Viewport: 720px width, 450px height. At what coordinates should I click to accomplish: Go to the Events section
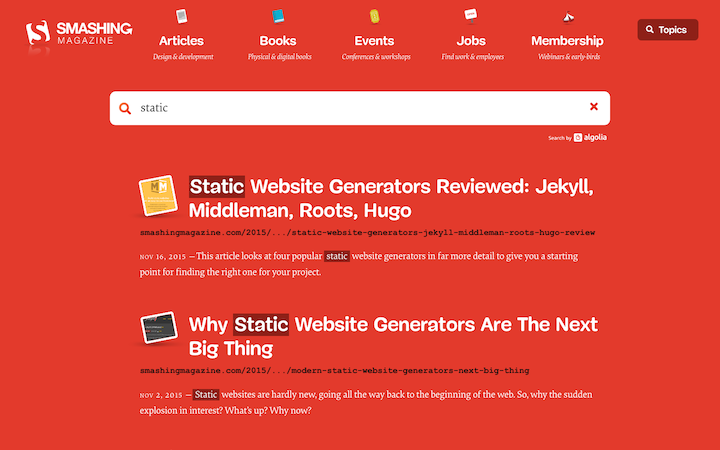click(374, 41)
